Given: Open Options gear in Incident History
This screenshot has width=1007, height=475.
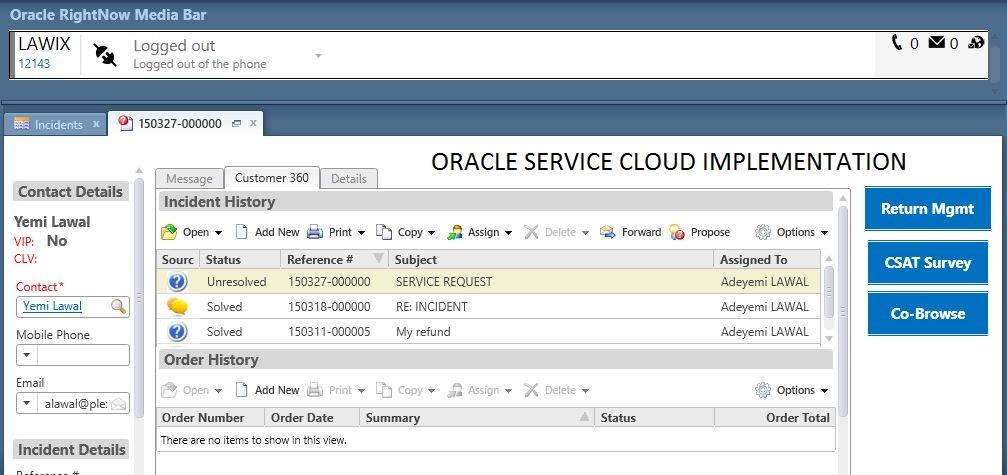Looking at the screenshot, I should tap(763, 232).
